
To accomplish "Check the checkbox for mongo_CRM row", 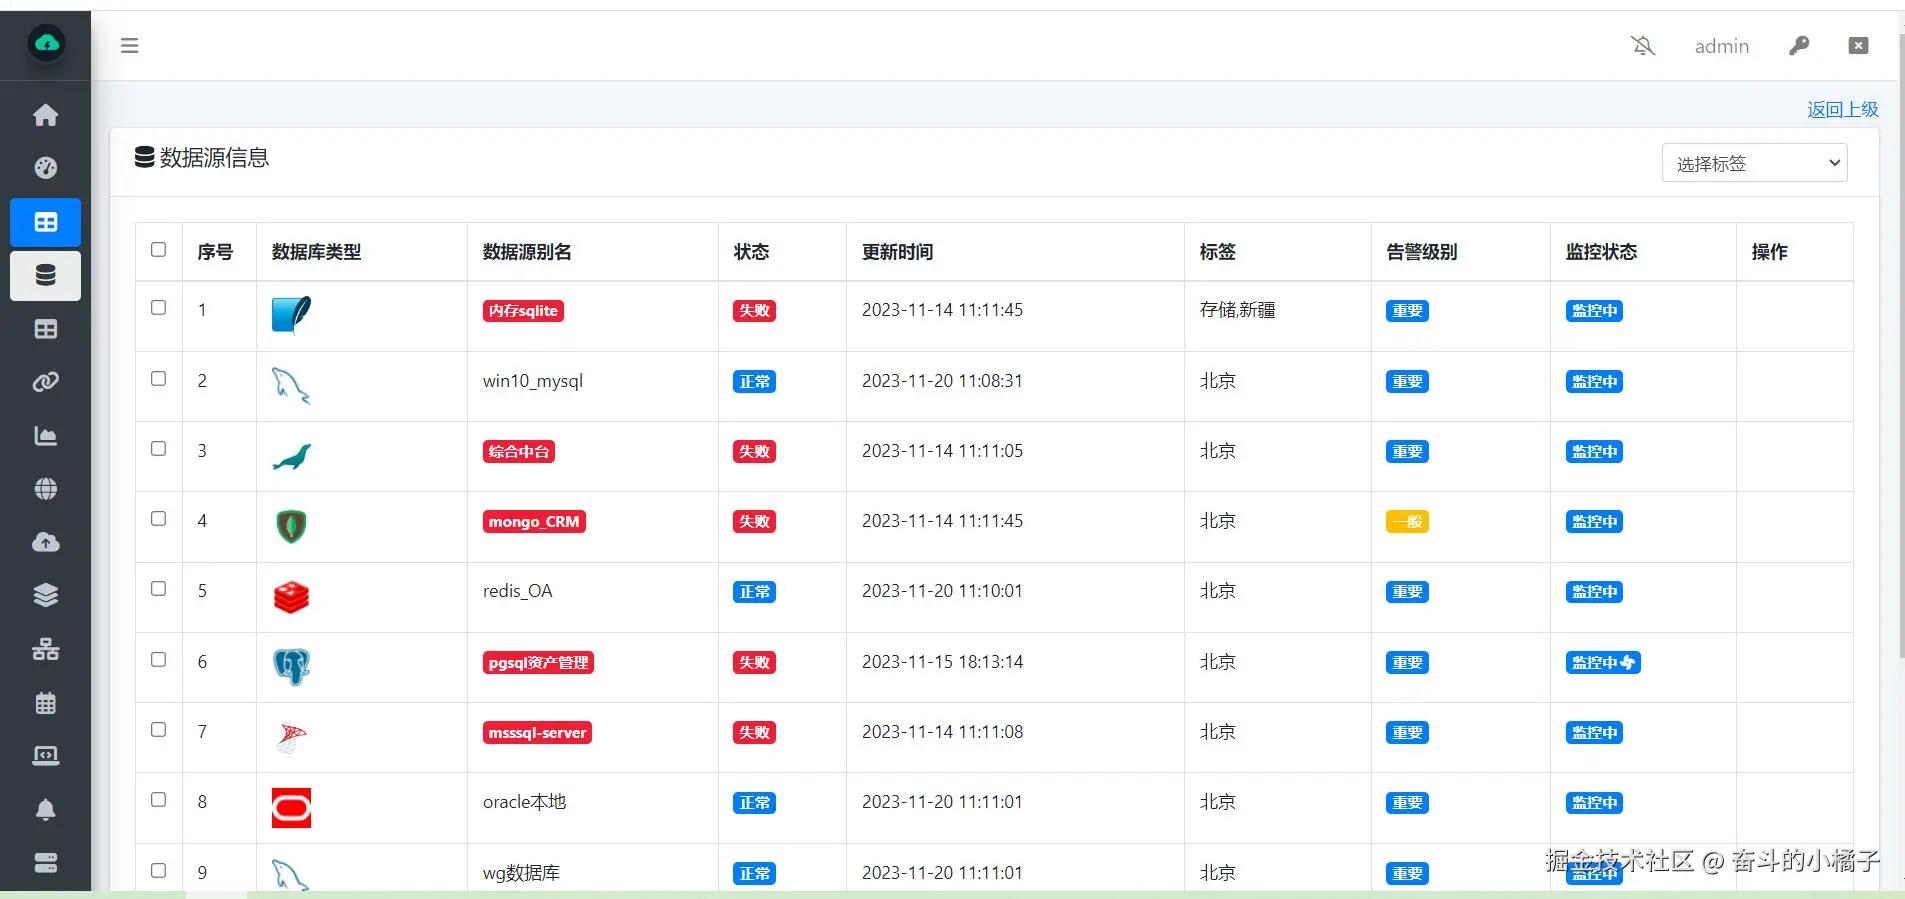I will click(x=158, y=519).
